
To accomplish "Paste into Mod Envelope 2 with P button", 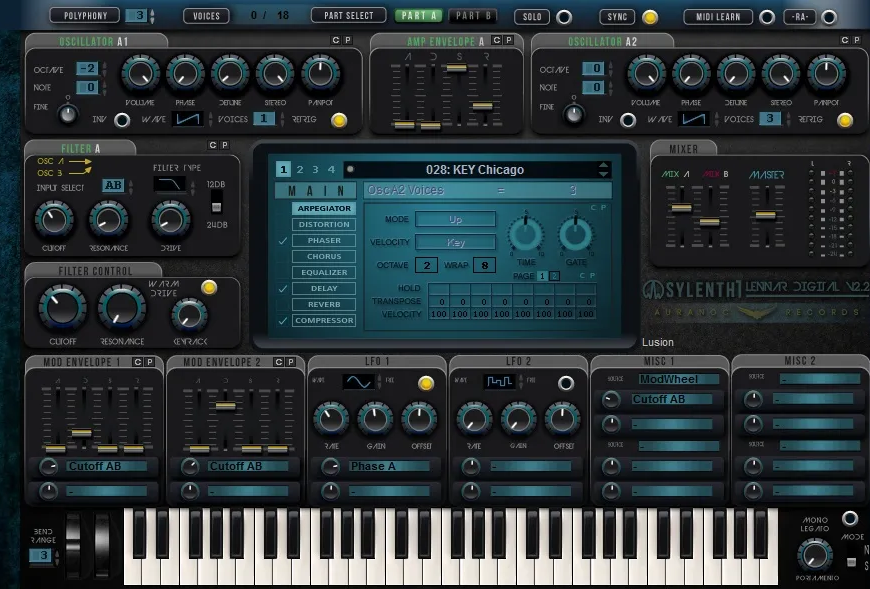I will pos(290,362).
